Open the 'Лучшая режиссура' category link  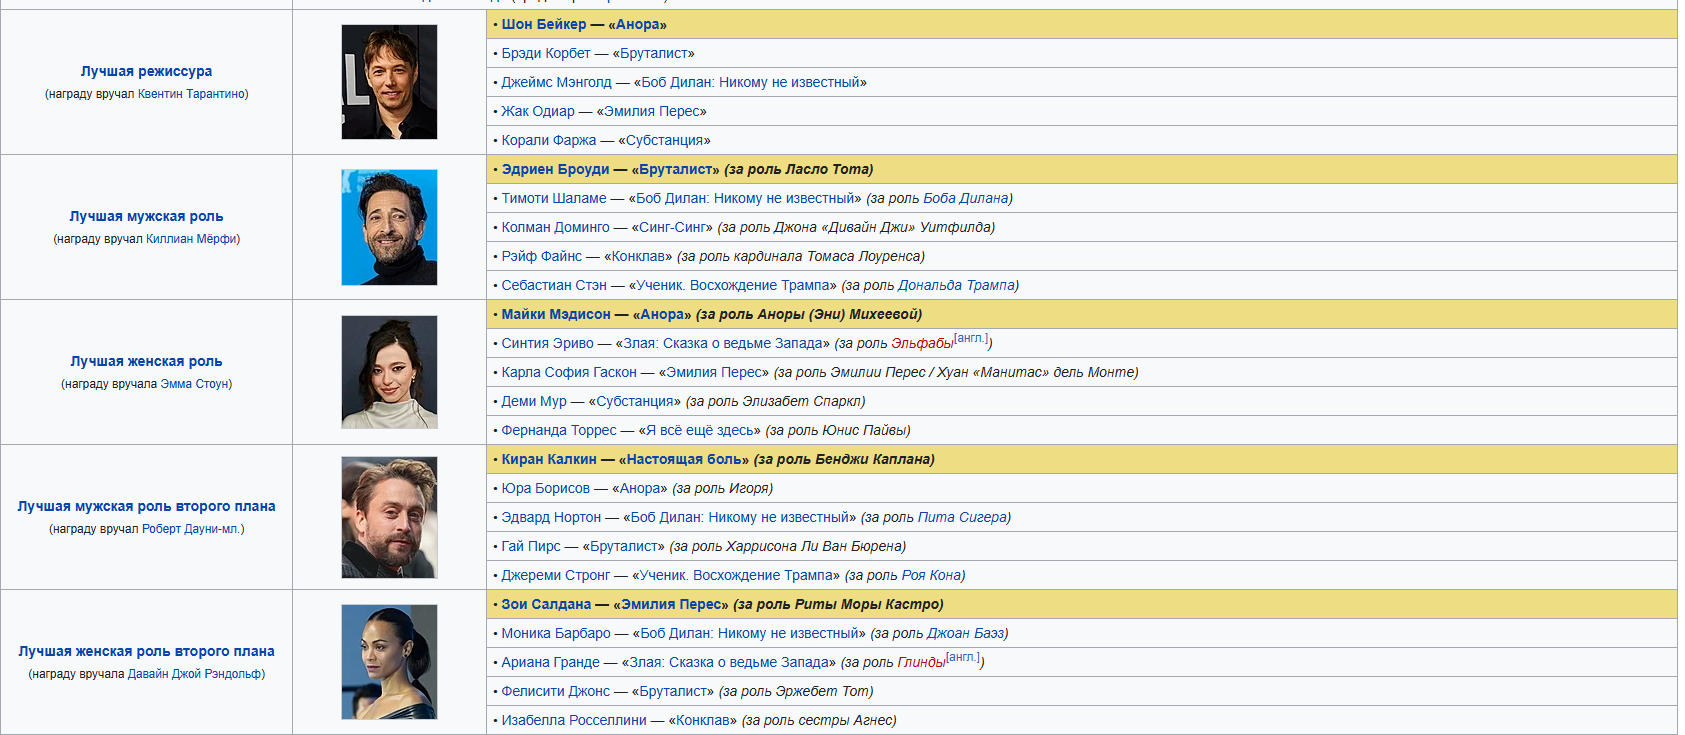pos(146,71)
